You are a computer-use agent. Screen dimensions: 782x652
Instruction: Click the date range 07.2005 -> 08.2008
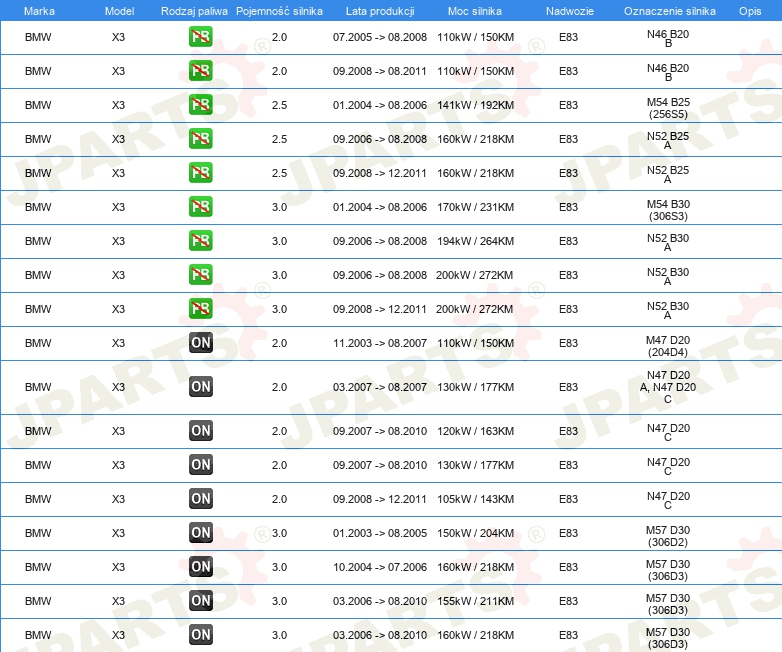click(380, 37)
